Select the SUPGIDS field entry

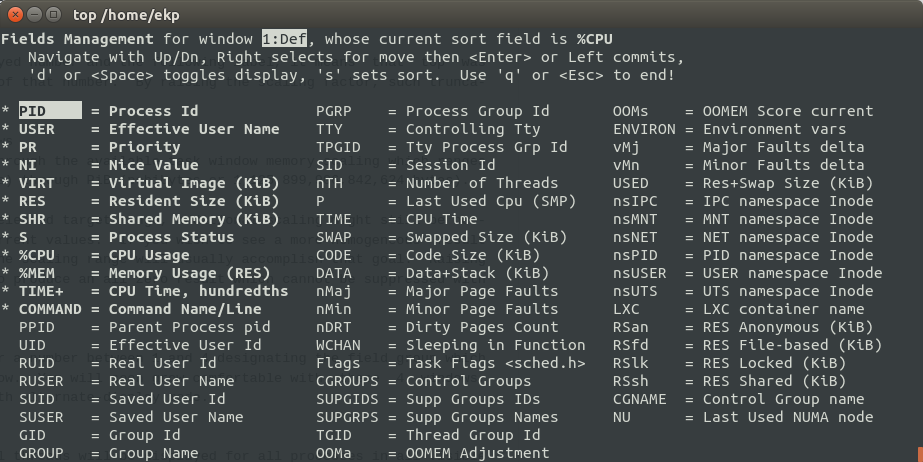tap(428, 399)
